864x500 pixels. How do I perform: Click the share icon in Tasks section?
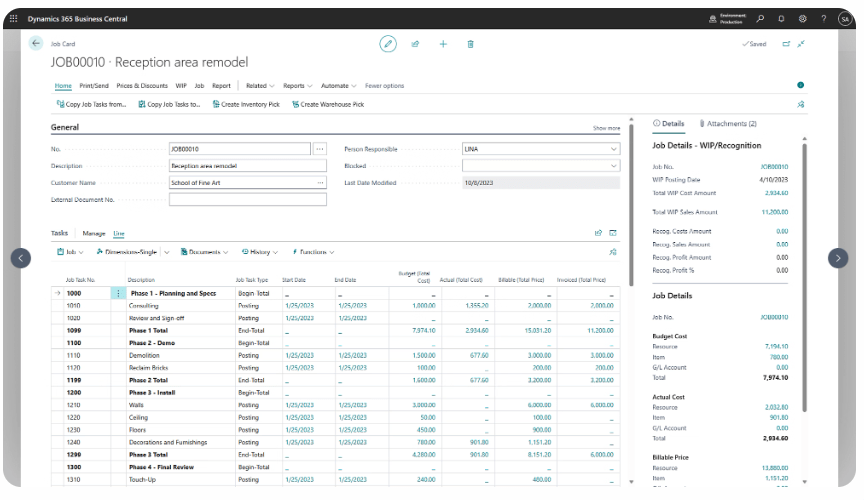coord(598,233)
